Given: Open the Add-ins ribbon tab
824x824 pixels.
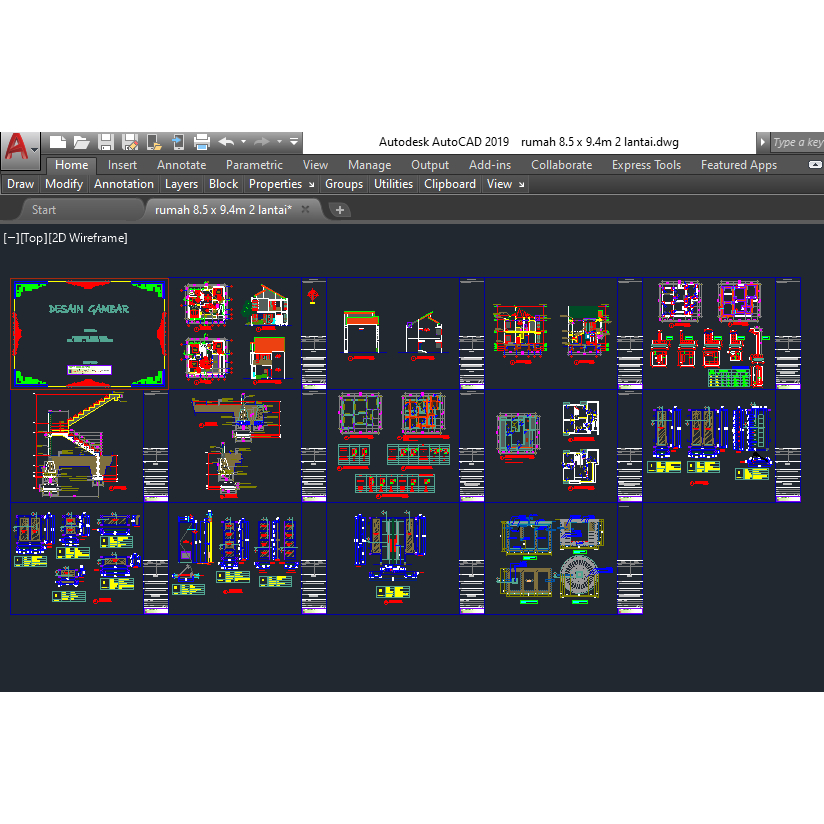Looking at the screenshot, I should tap(490, 165).
